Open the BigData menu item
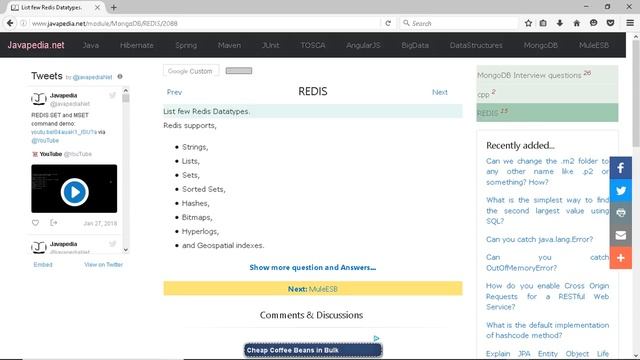This screenshot has height=360, width=640. click(415, 45)
